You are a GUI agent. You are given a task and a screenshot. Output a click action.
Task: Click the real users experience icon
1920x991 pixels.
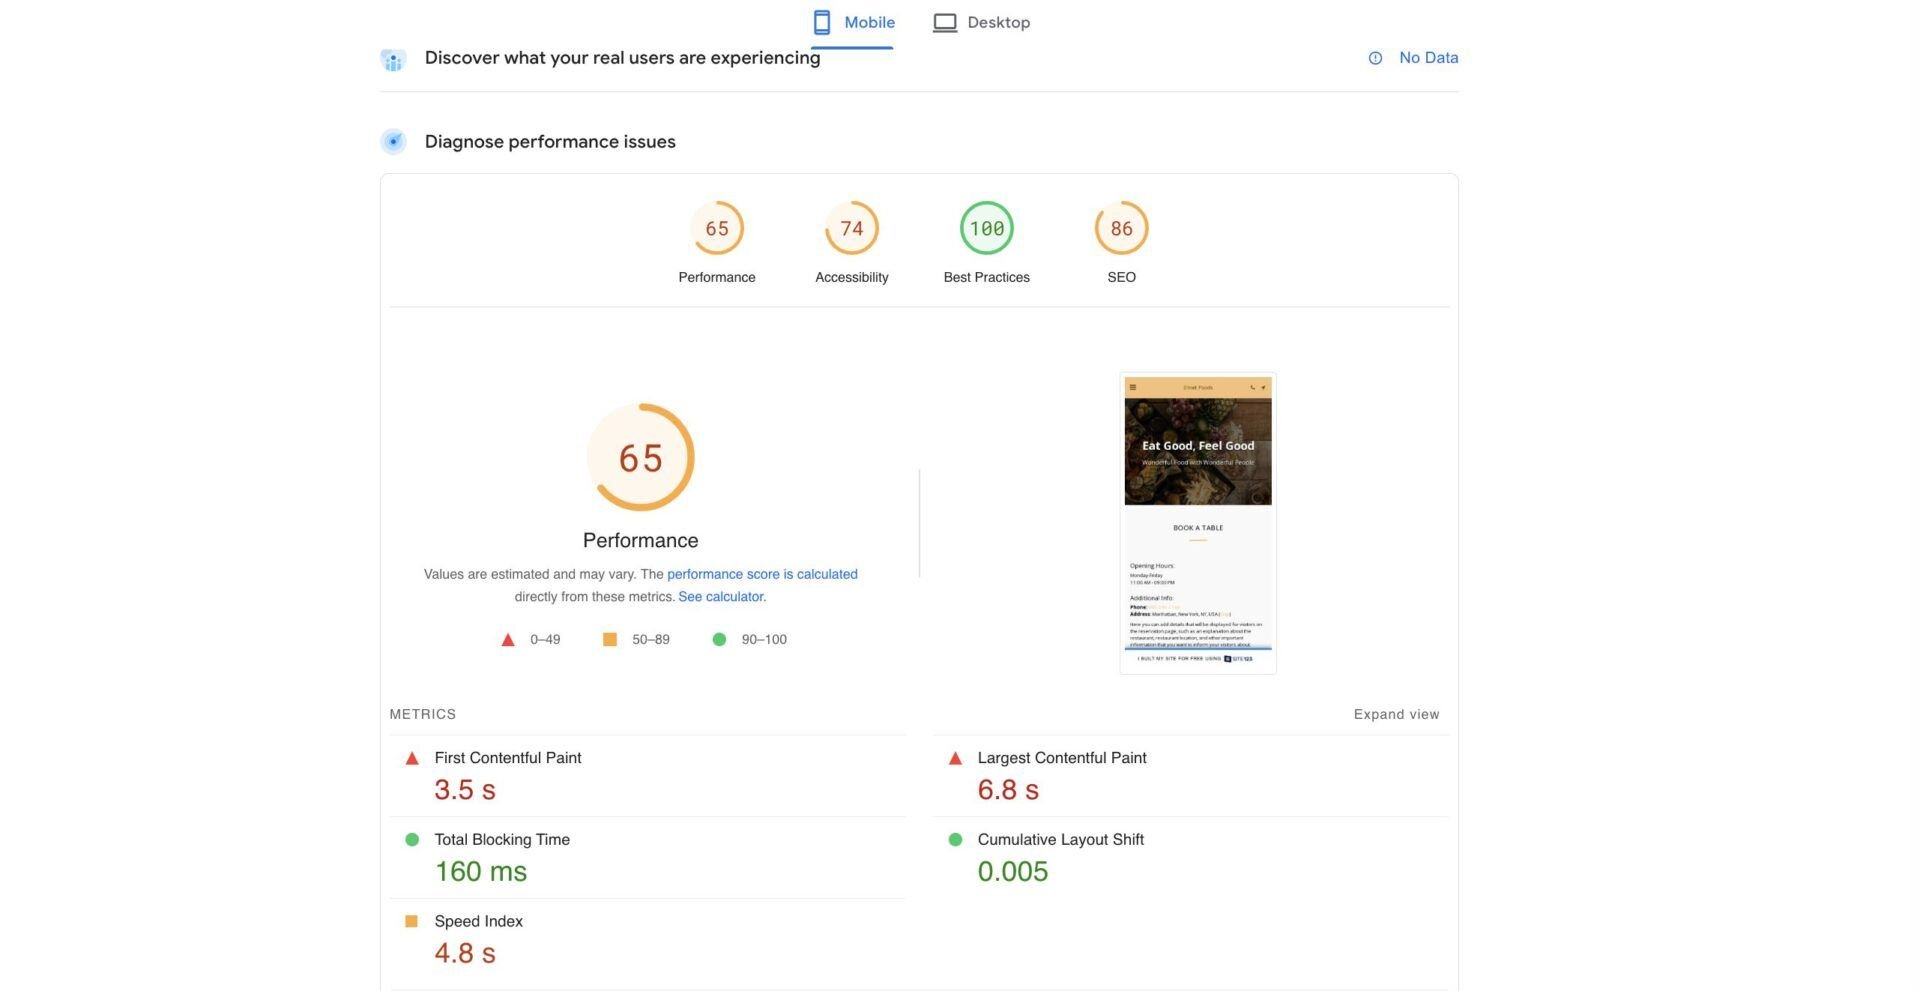(393, 59)
